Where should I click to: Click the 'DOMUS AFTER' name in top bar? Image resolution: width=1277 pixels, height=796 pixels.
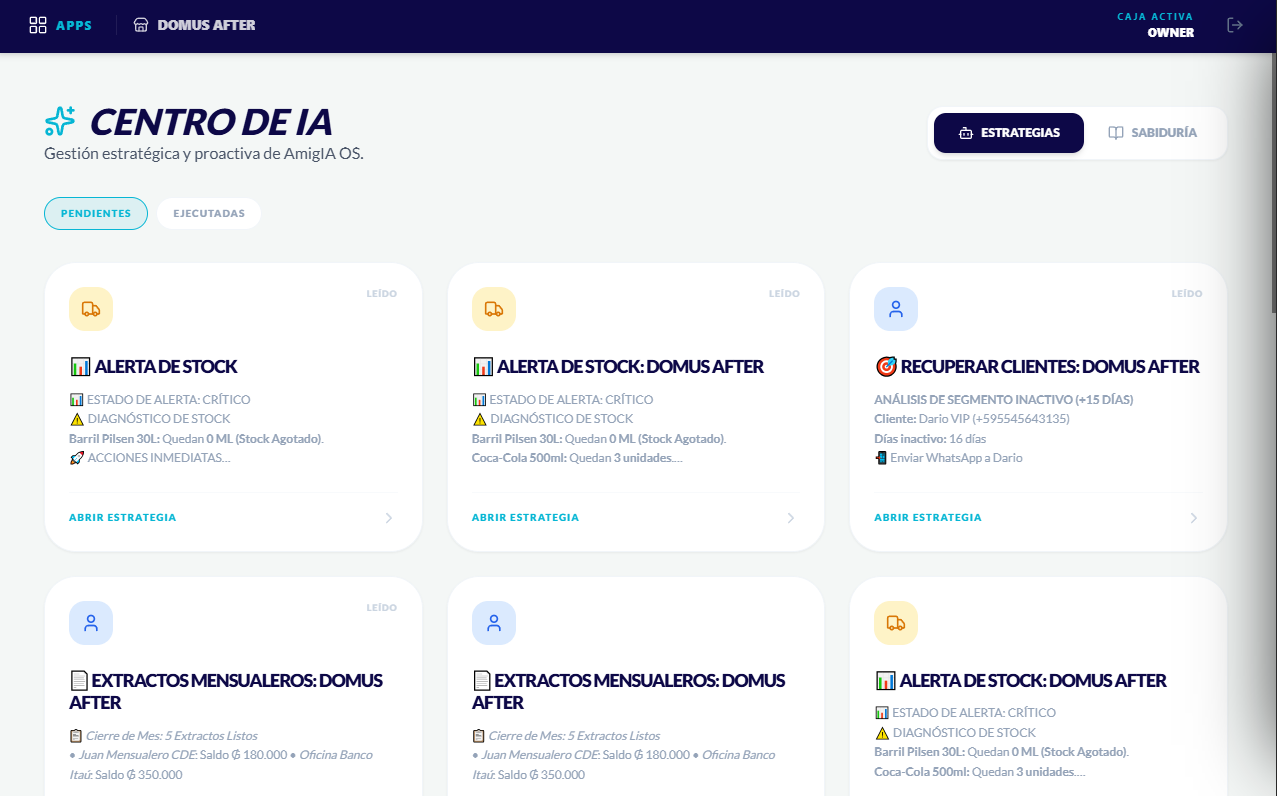(x=207, y=25)
